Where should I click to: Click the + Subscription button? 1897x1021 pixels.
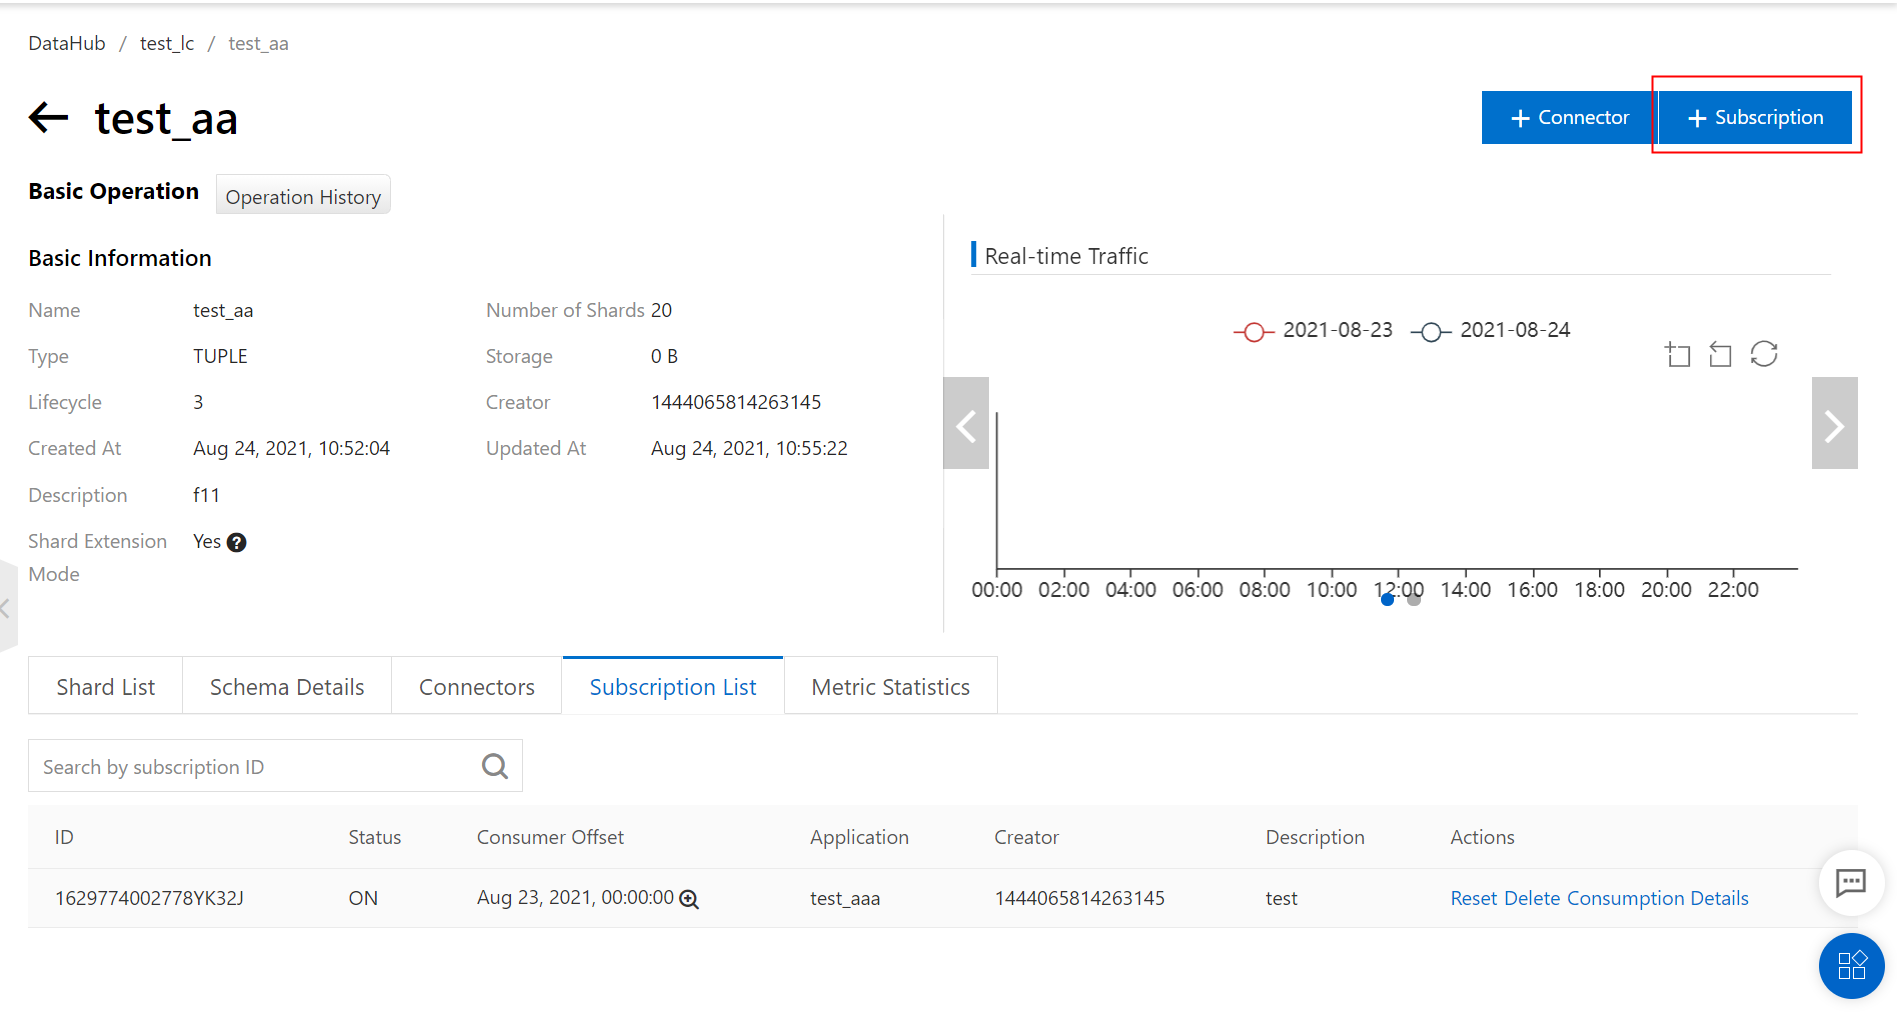(x=1755, y=118)
